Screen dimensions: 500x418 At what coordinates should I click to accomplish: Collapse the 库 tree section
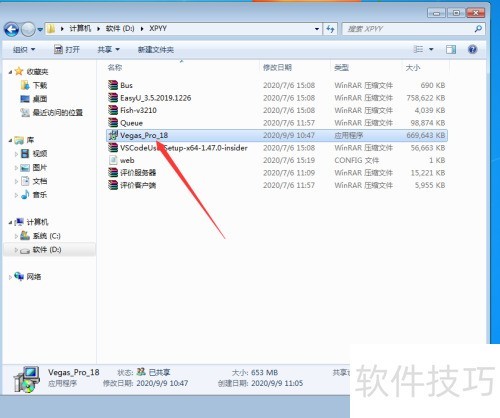coord(10,141)
